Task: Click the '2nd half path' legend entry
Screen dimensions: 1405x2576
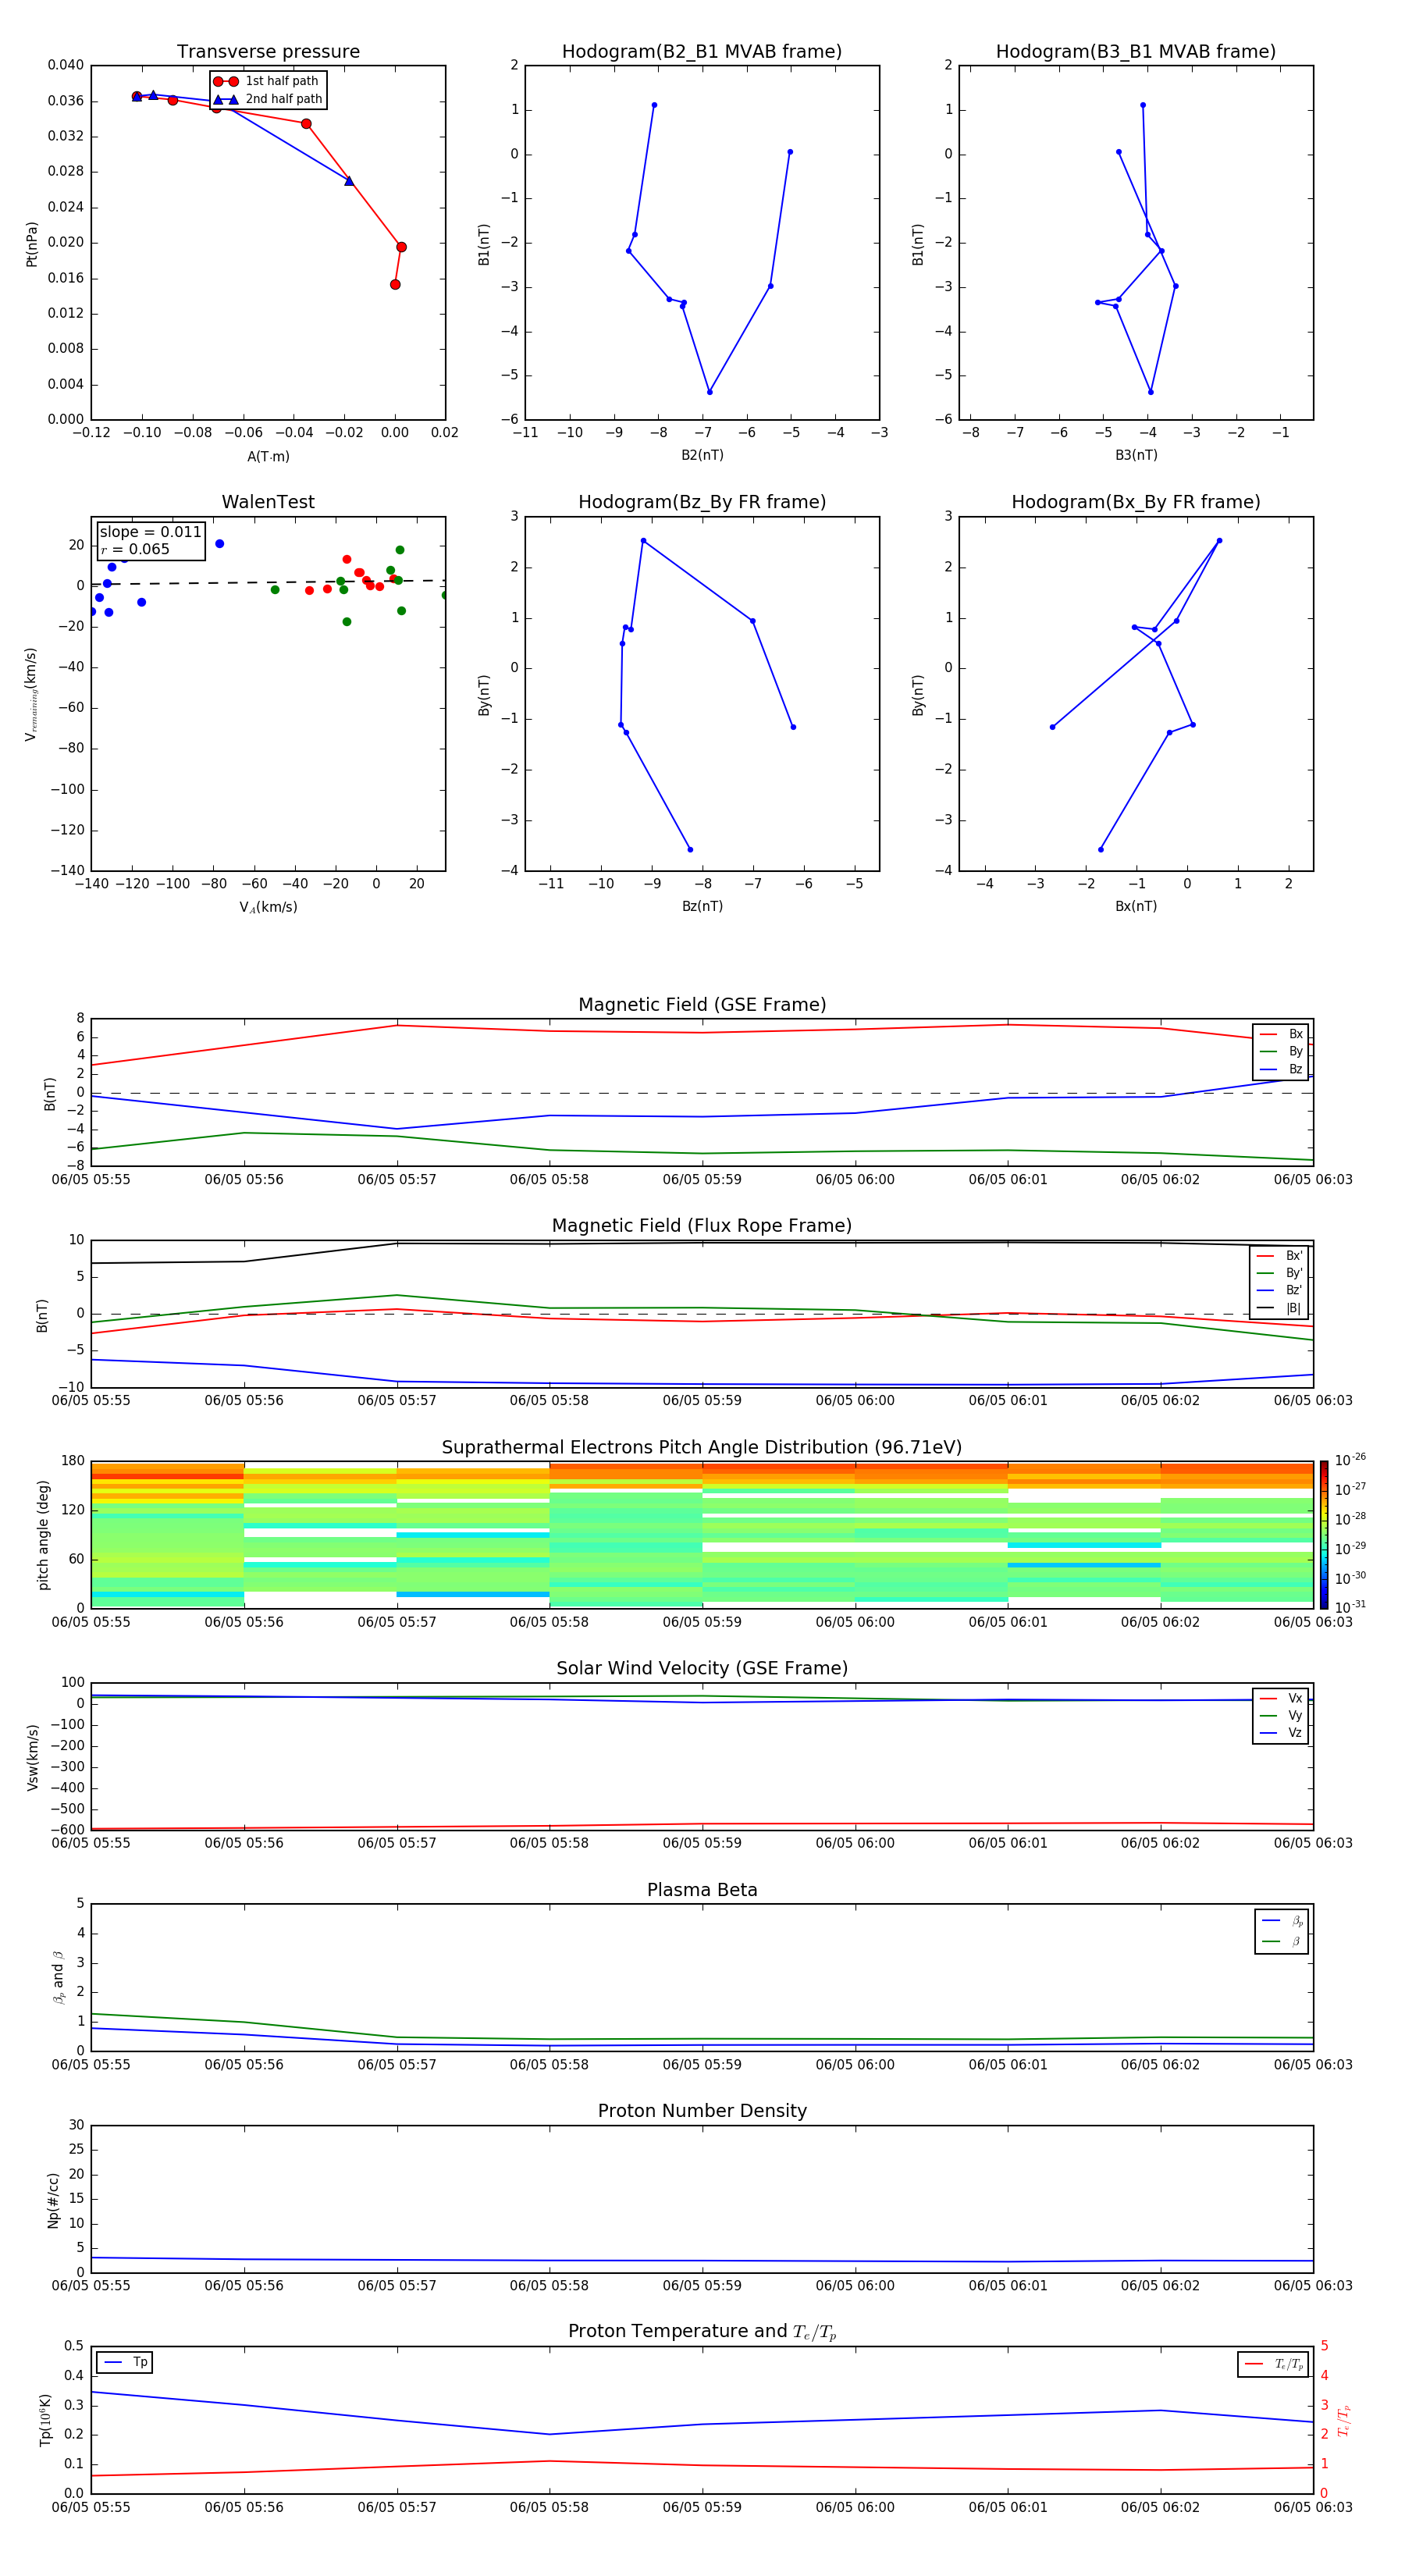Action: (x=268, y=99)
